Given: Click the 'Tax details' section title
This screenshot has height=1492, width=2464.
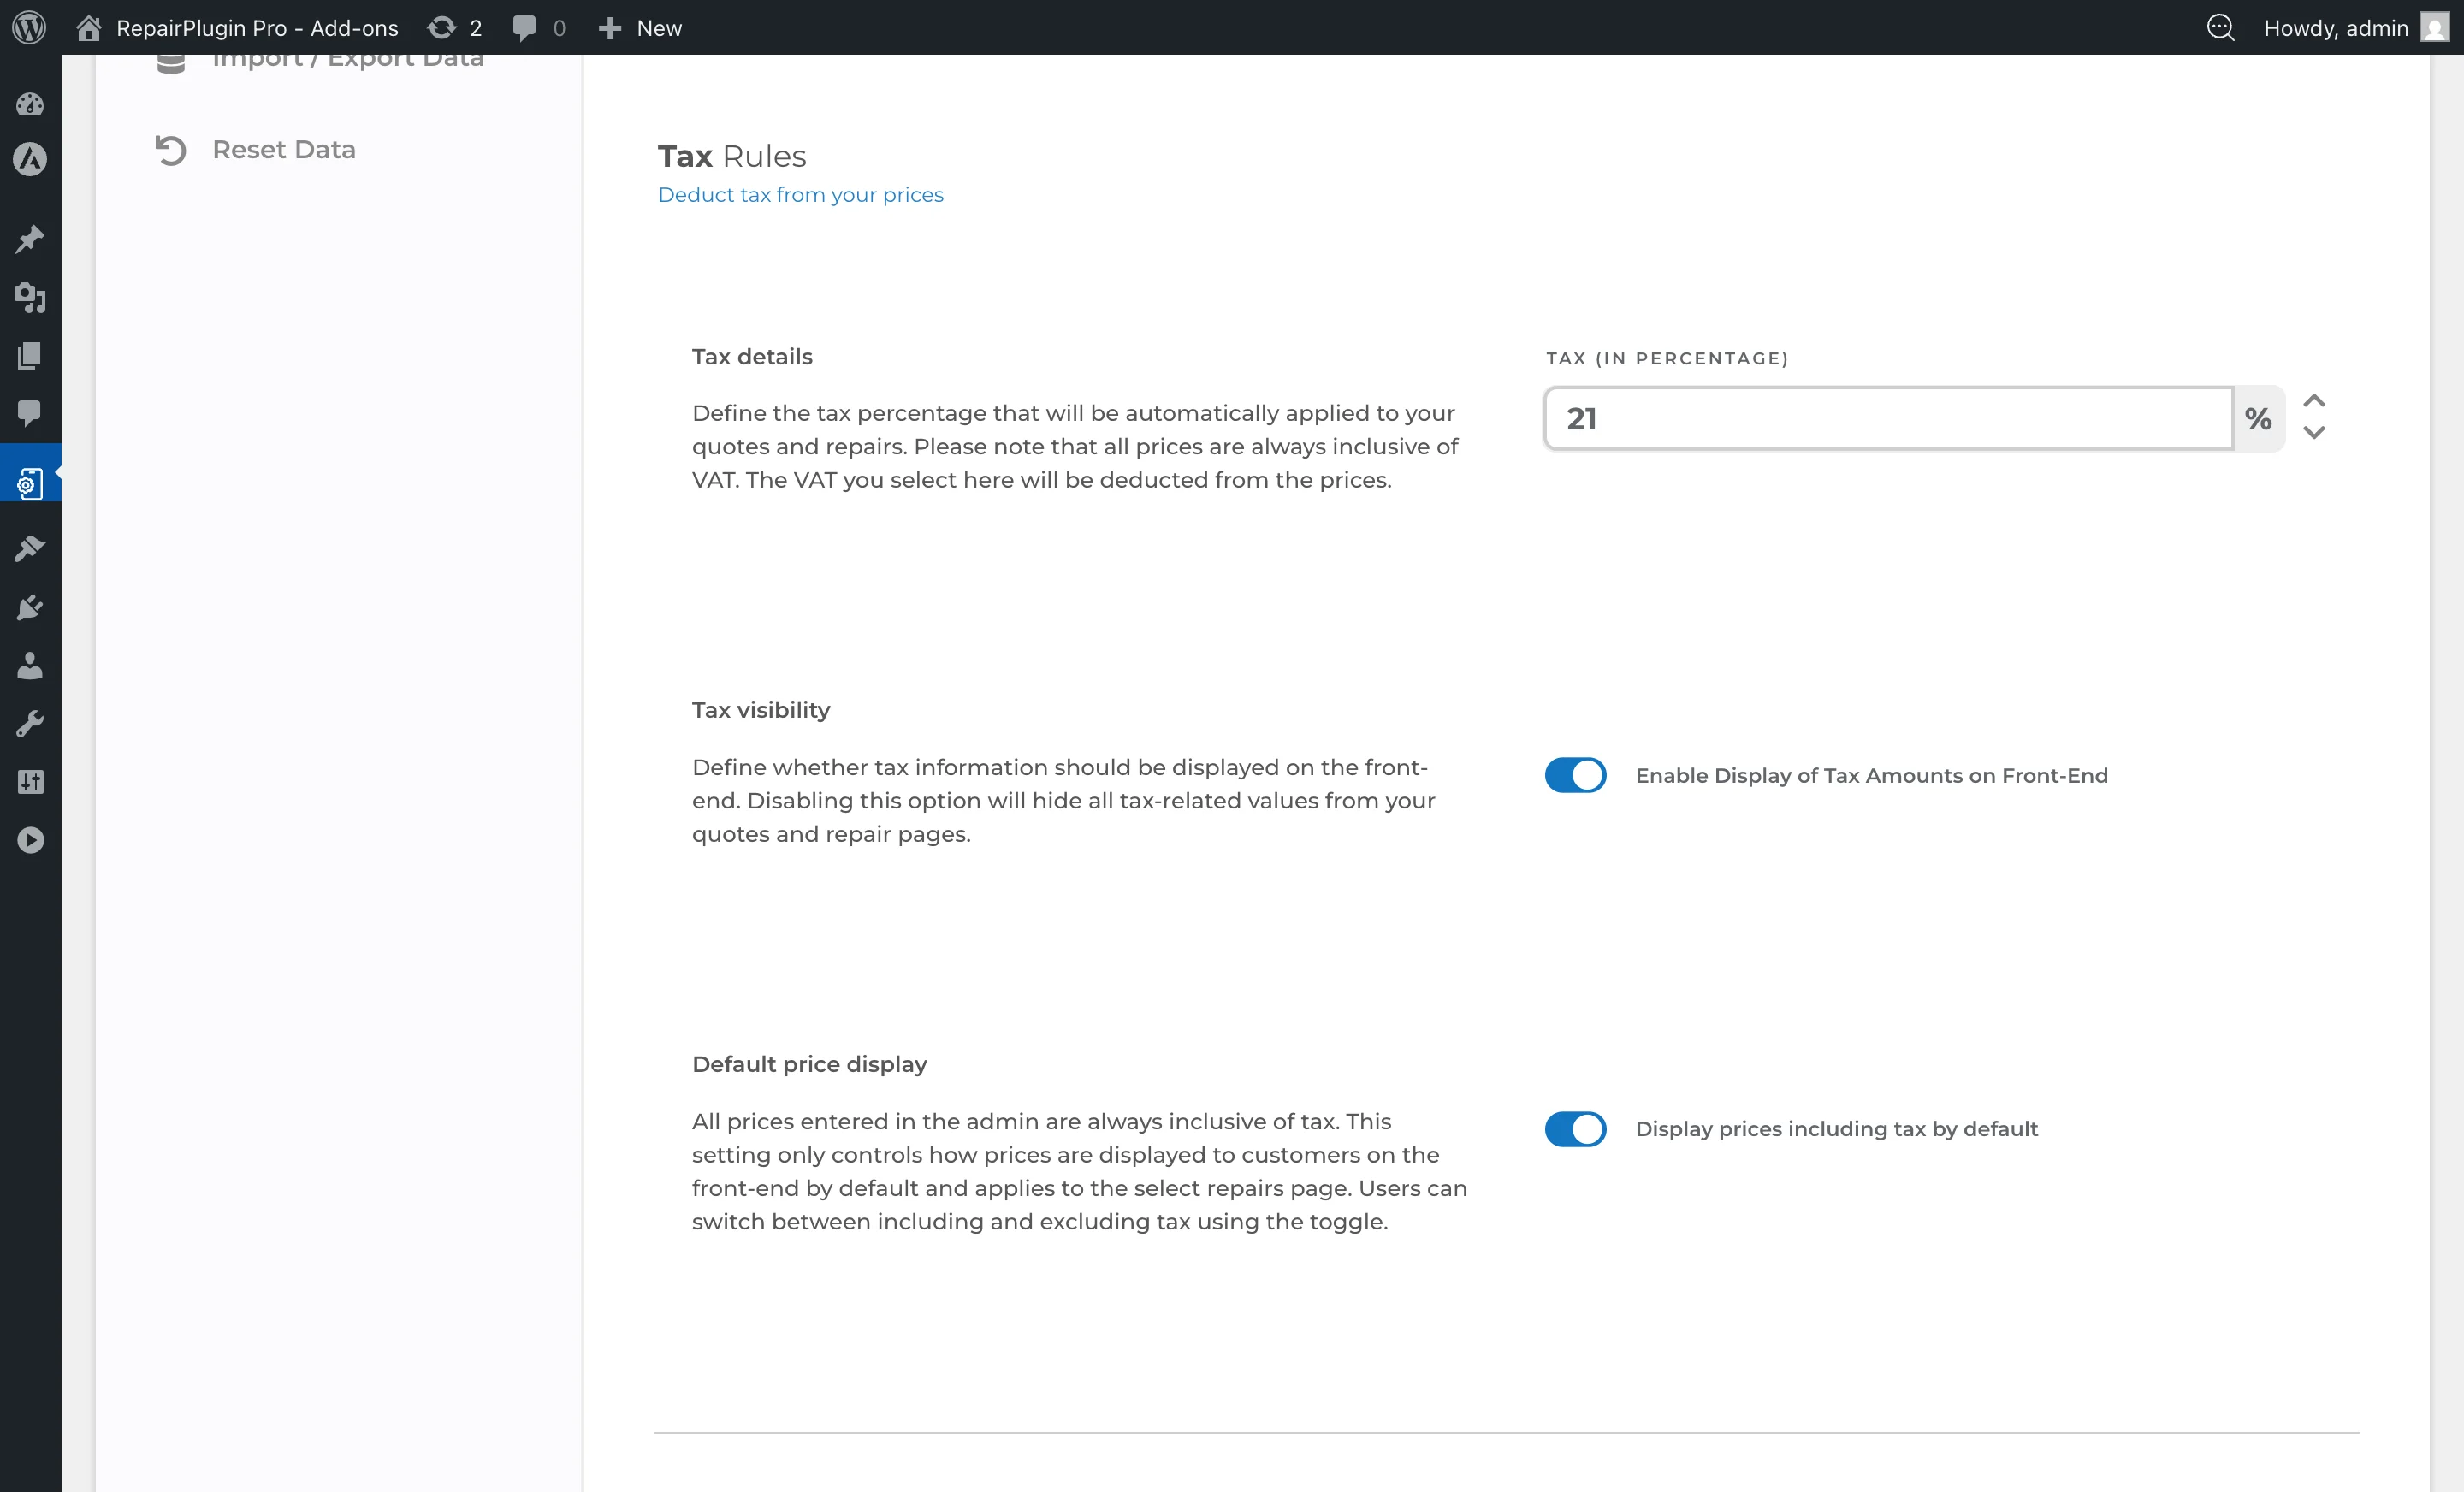Looking at the screenshot, I should tap(752, 357).
